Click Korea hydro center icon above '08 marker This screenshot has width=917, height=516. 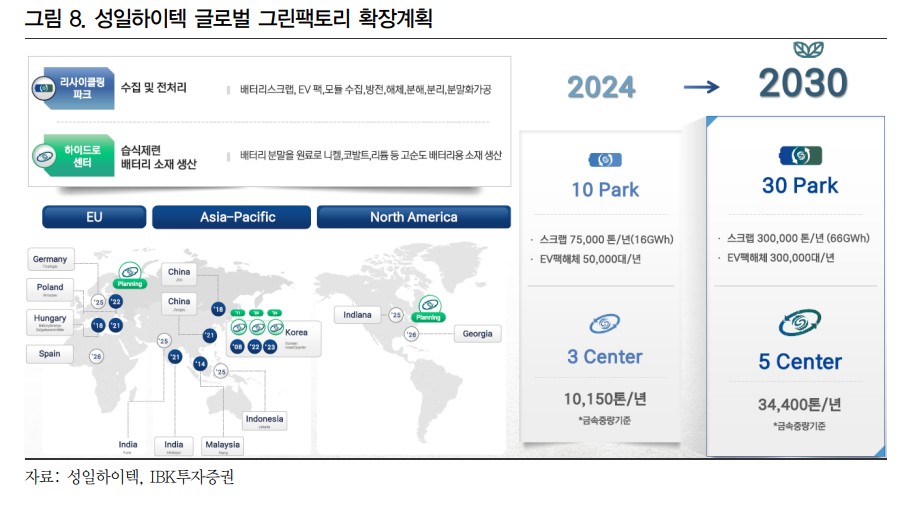(x=239, y=328)
